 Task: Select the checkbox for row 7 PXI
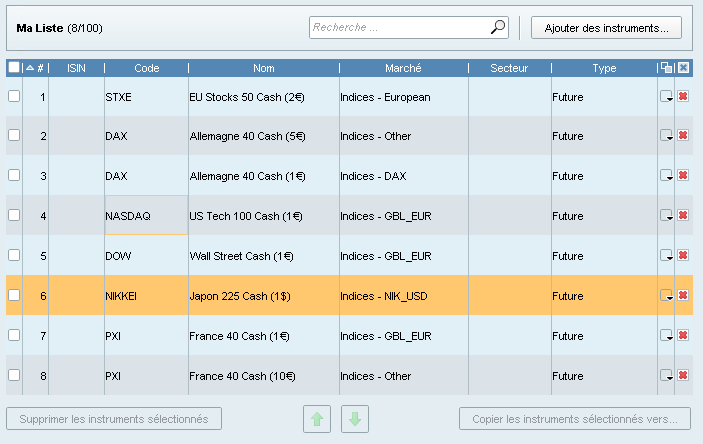click(14, 335)
